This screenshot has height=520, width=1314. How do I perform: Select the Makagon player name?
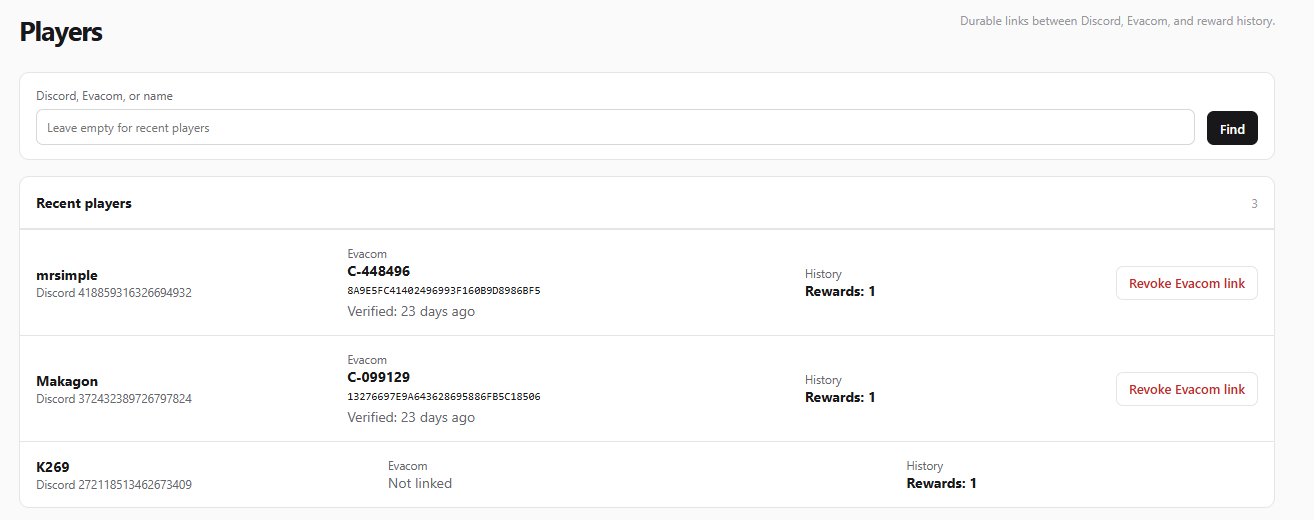pos(67,381)
